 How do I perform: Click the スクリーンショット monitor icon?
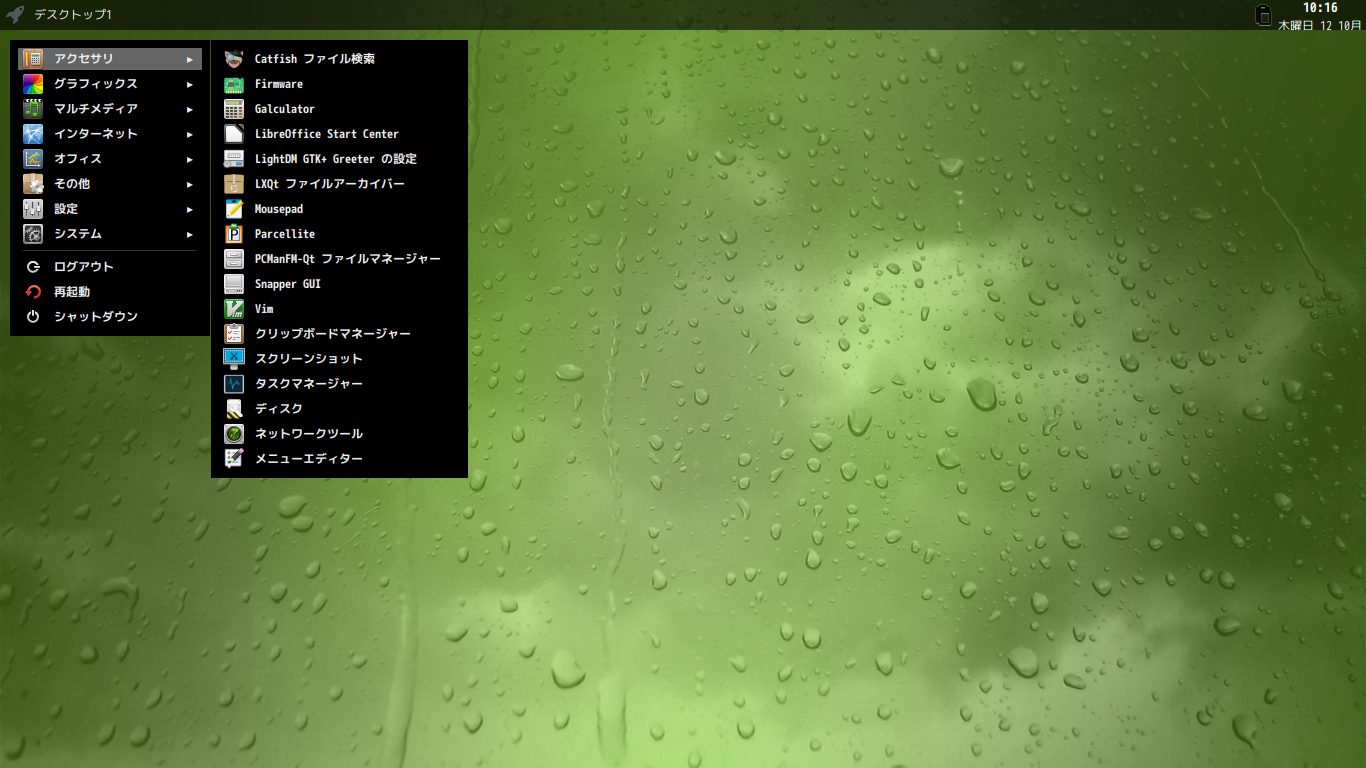[x=234, y=359]
